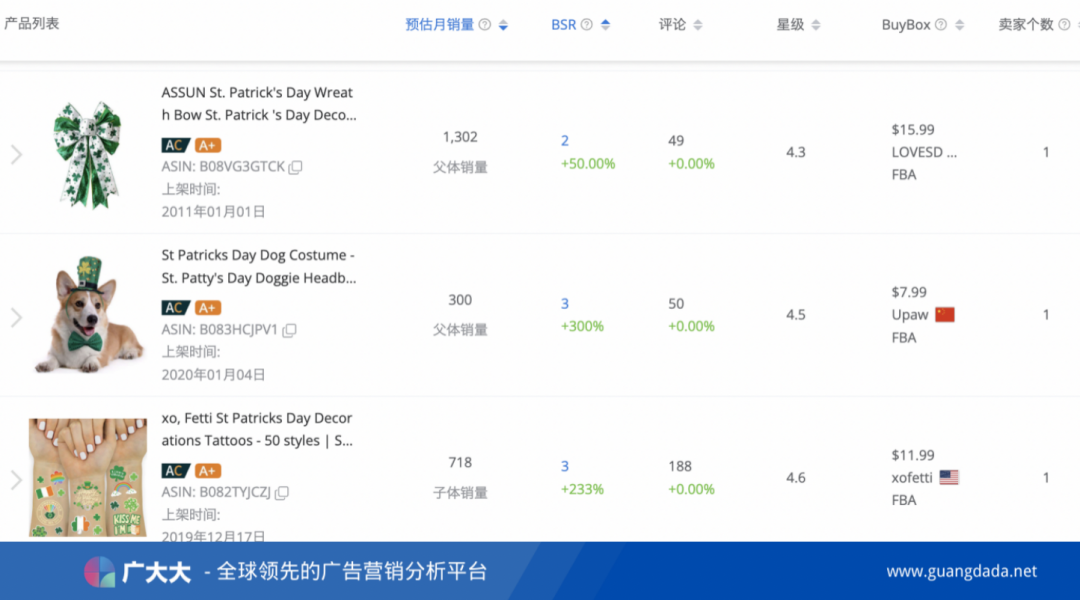This screenshot has height=600, width=1080.
Task: Open green bow product thumbnail
Action: pos(87,154)
